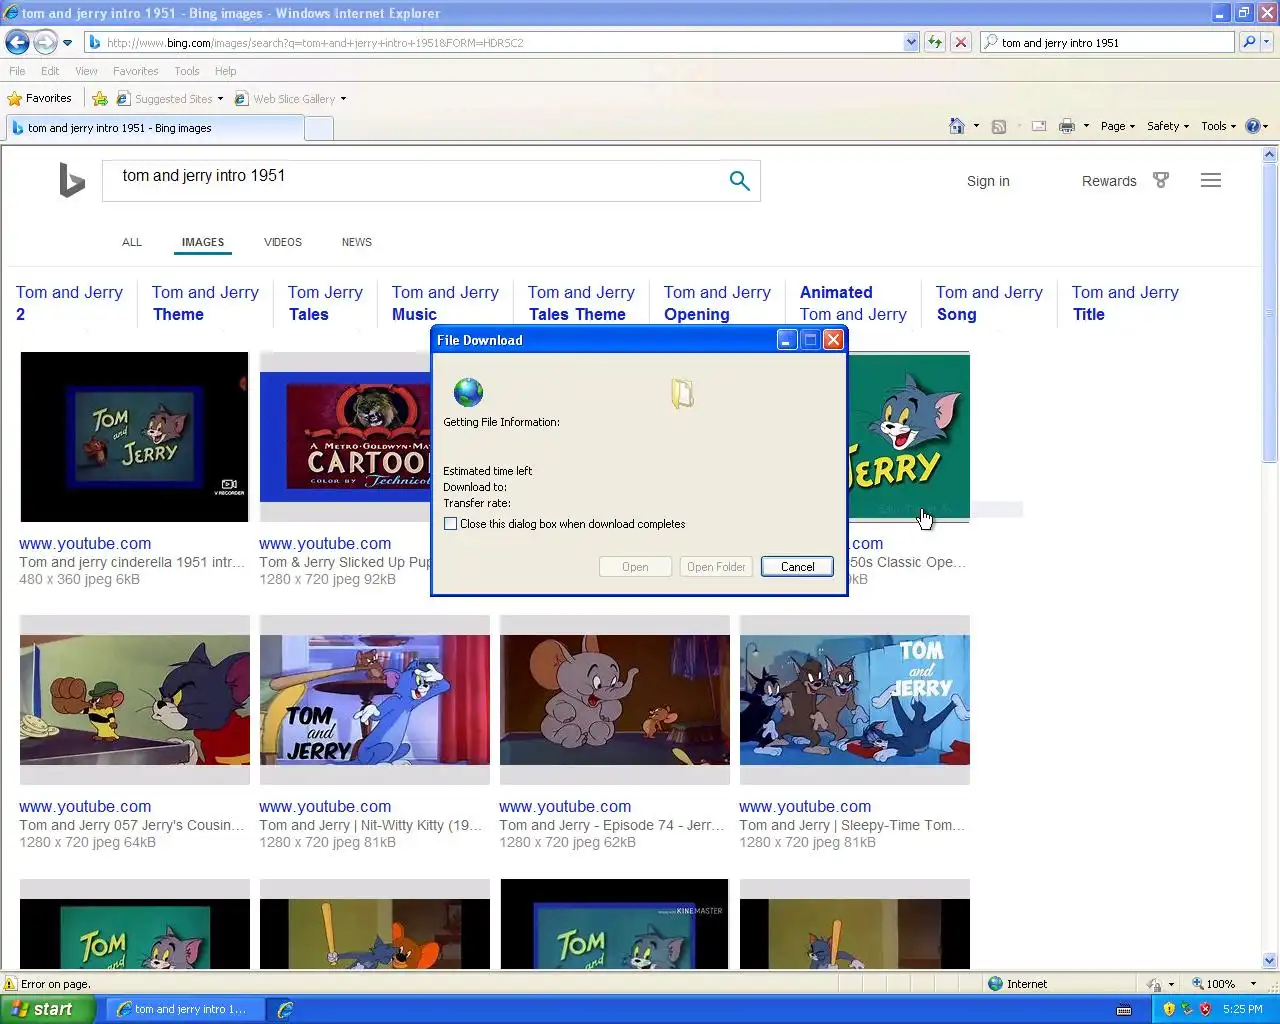Click inside the IE toolbar search field
Image resolution: width=1280 pixels, height=1024 pixels.
pos(1115,43)
